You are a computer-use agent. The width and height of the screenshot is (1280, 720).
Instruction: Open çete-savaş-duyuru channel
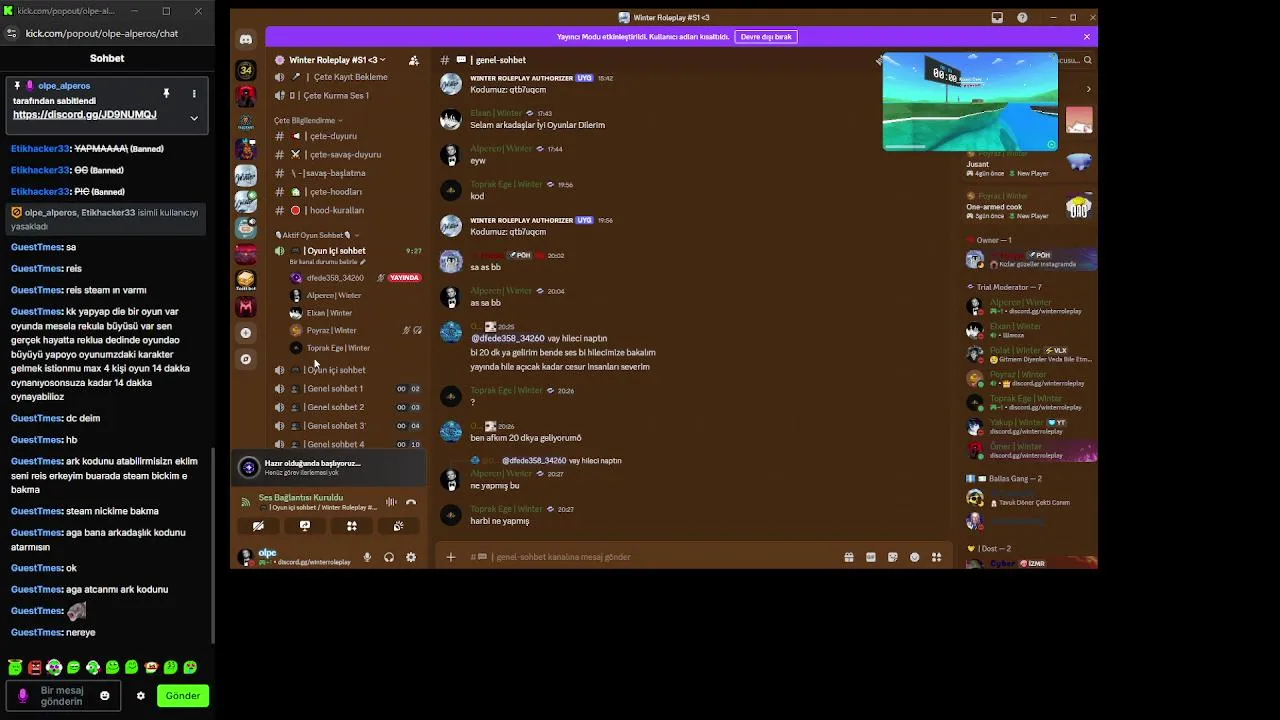point(345,155)
